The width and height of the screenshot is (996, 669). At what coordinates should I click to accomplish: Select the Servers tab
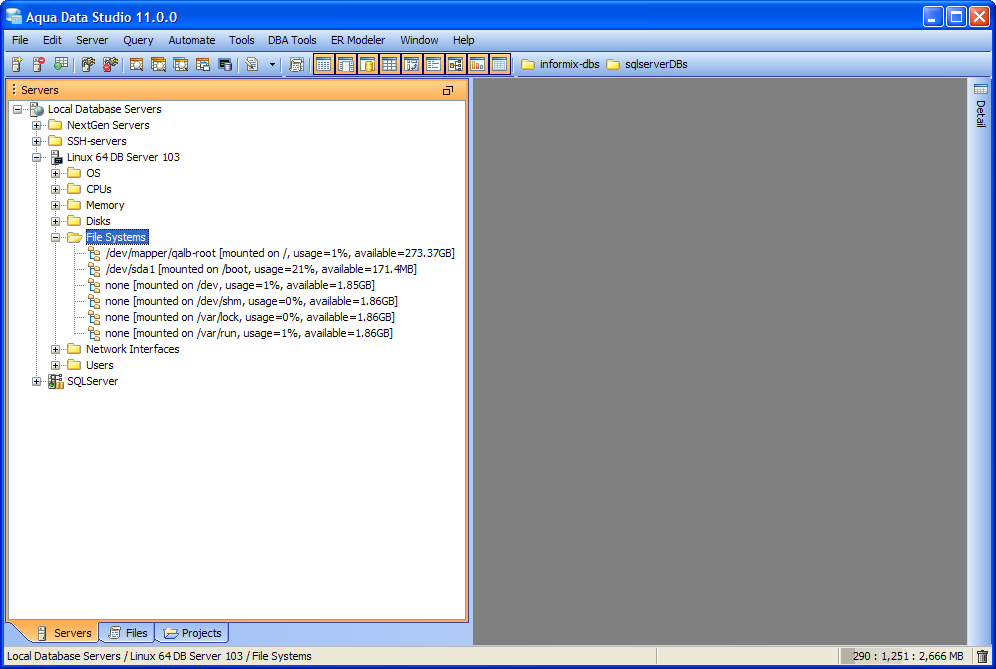pyautogui.click(x=64, y=633)
